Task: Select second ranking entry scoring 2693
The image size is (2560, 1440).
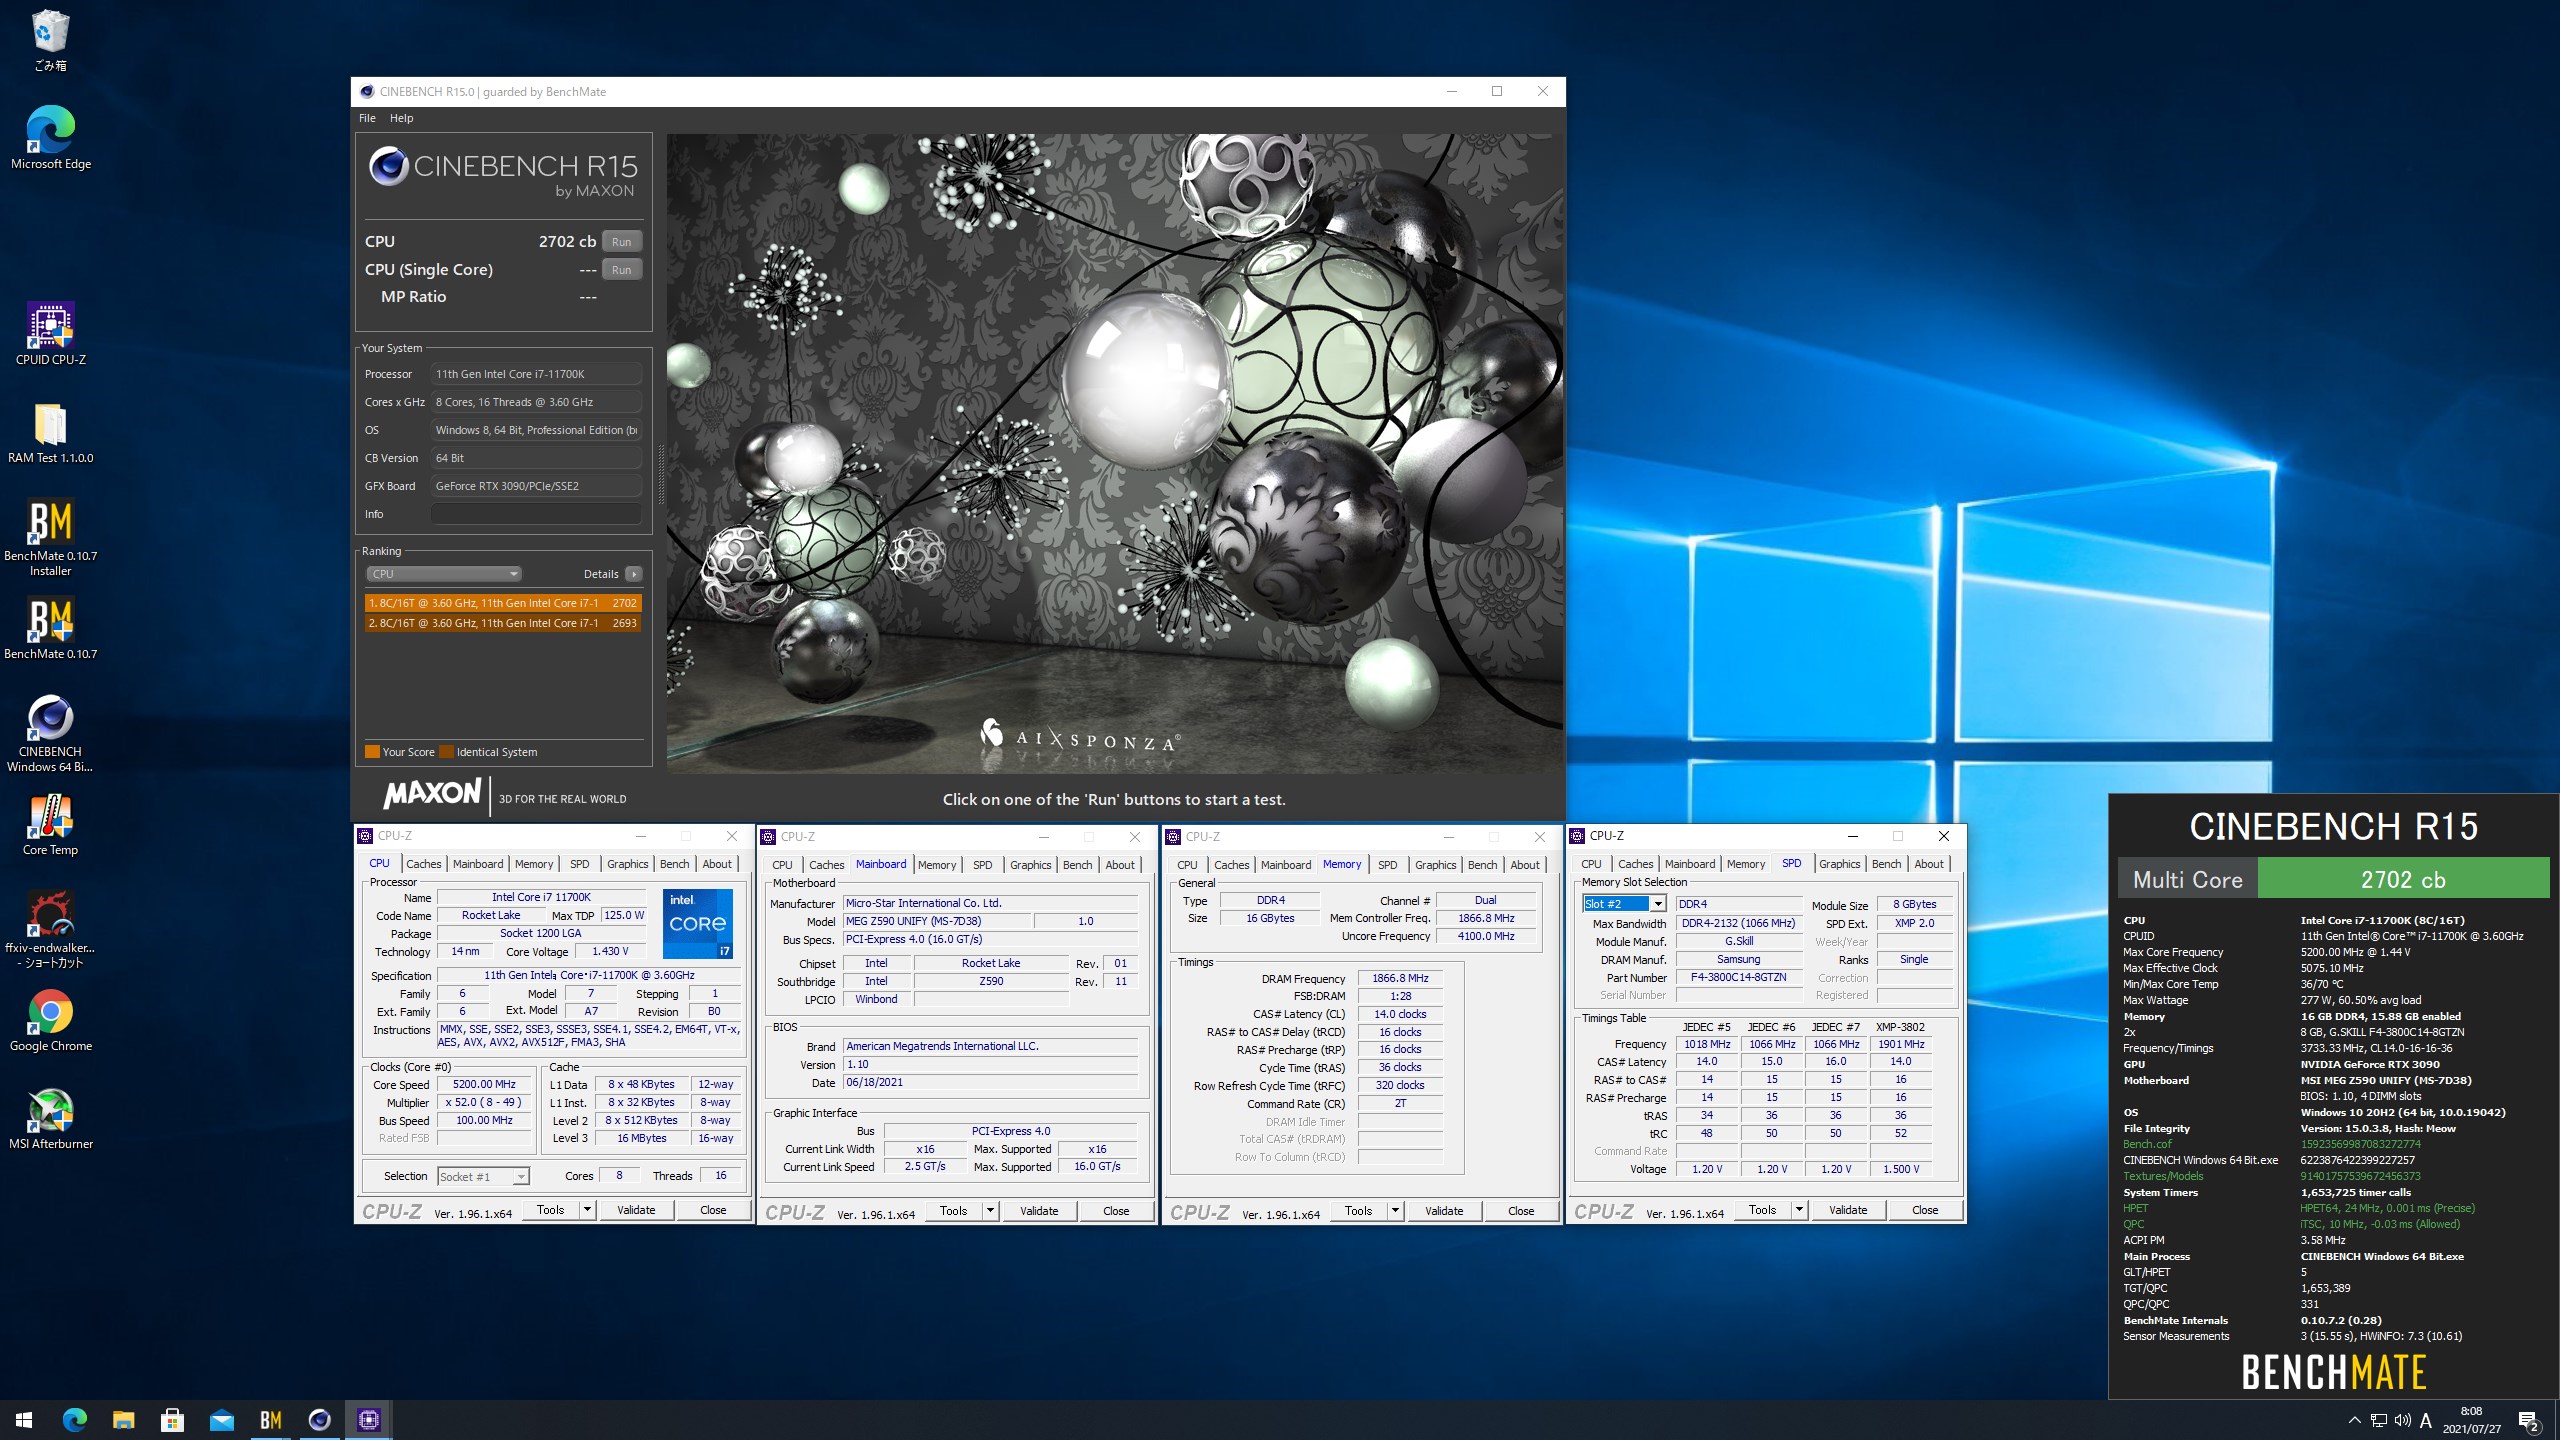Action: point(502,623)
